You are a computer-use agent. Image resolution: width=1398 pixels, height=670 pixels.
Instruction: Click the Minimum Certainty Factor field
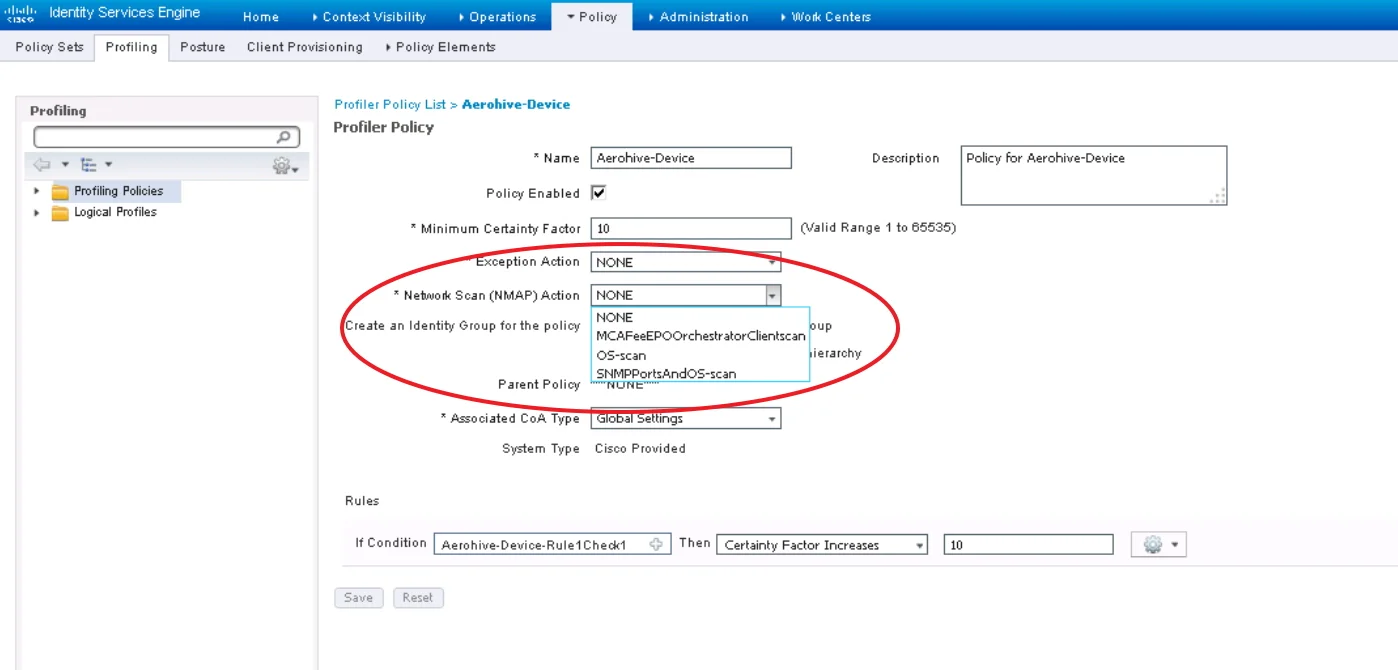691,228
